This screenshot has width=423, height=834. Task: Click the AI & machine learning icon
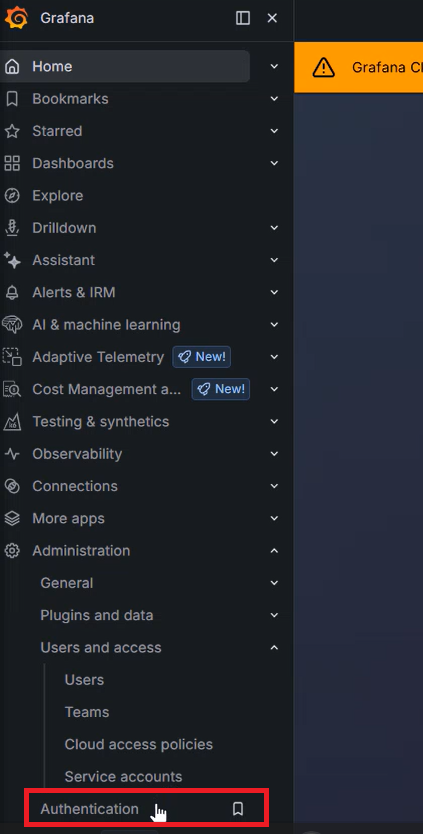(12, 324)
